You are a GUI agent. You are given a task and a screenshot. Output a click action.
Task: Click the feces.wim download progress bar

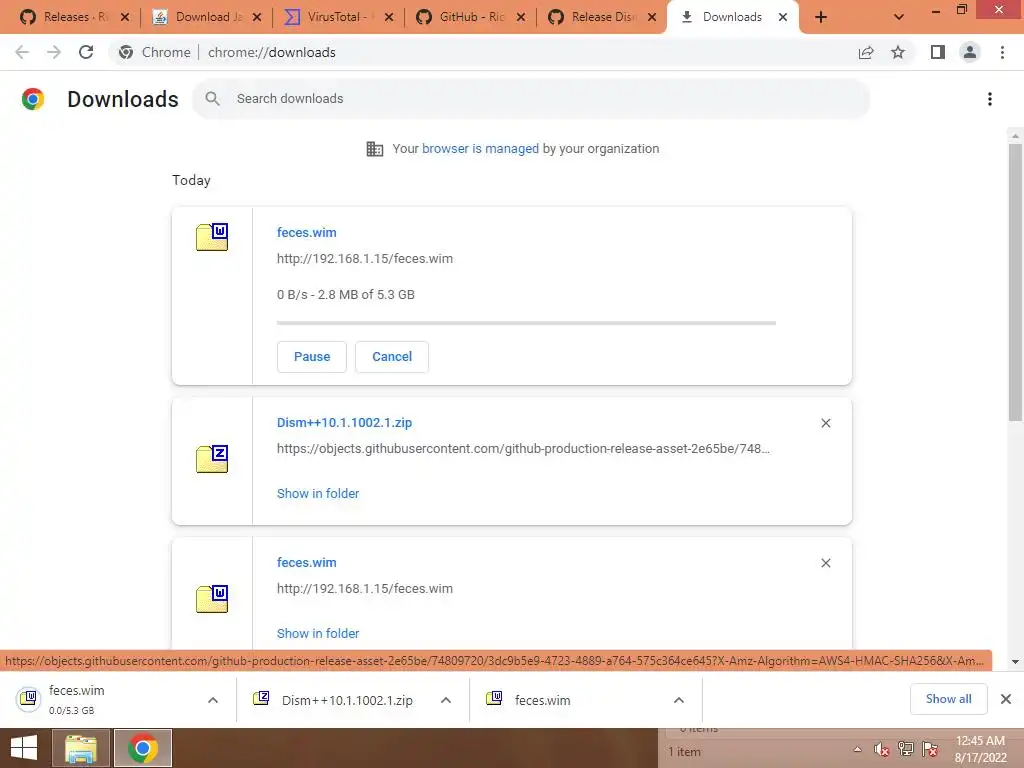pos(526,323)
